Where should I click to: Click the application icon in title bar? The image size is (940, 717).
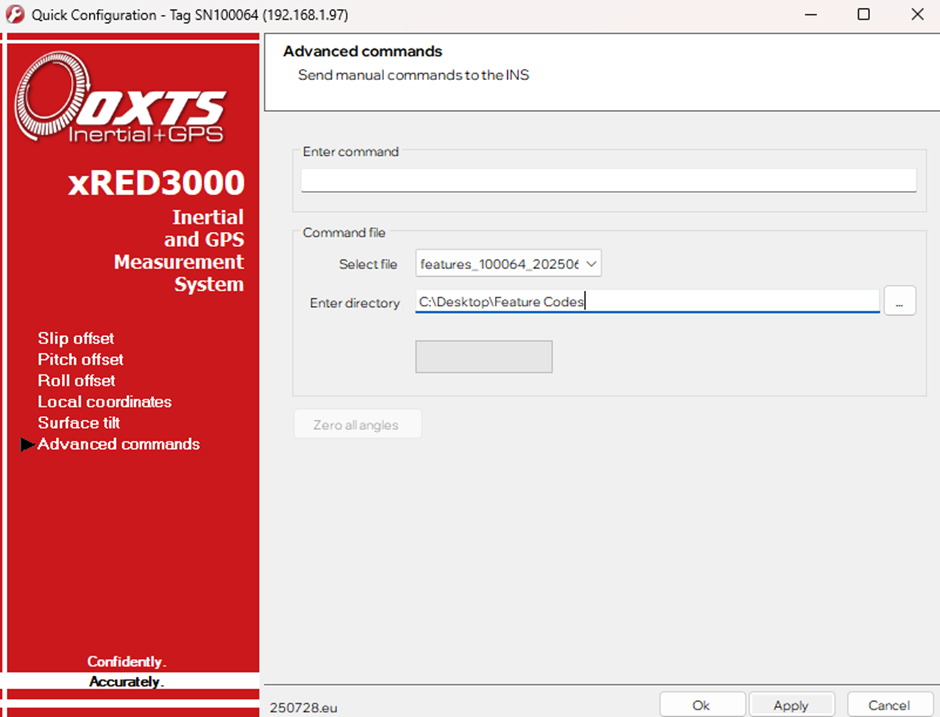(x=14, y=14)
